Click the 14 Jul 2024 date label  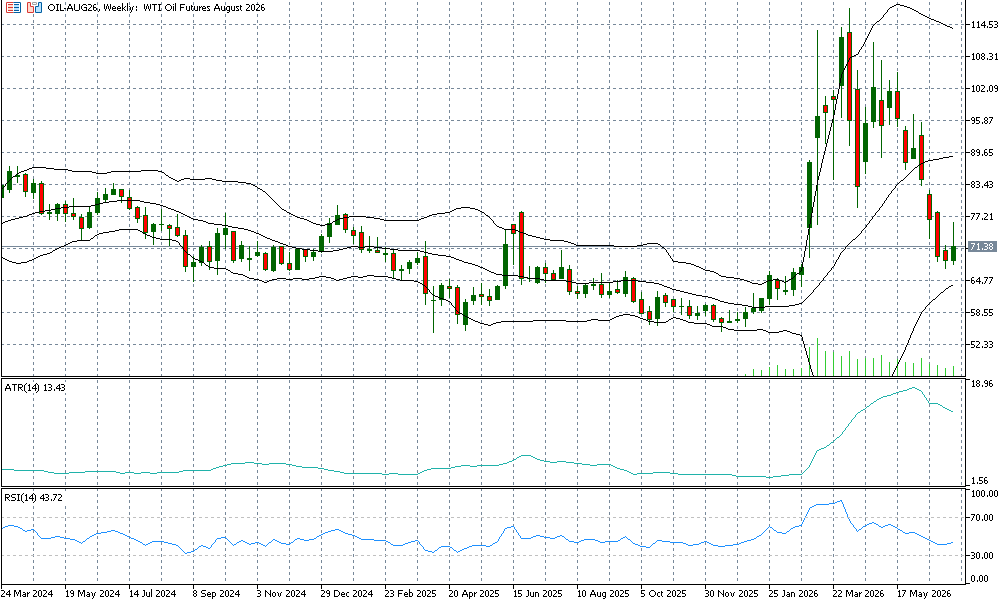coord(152,593)
